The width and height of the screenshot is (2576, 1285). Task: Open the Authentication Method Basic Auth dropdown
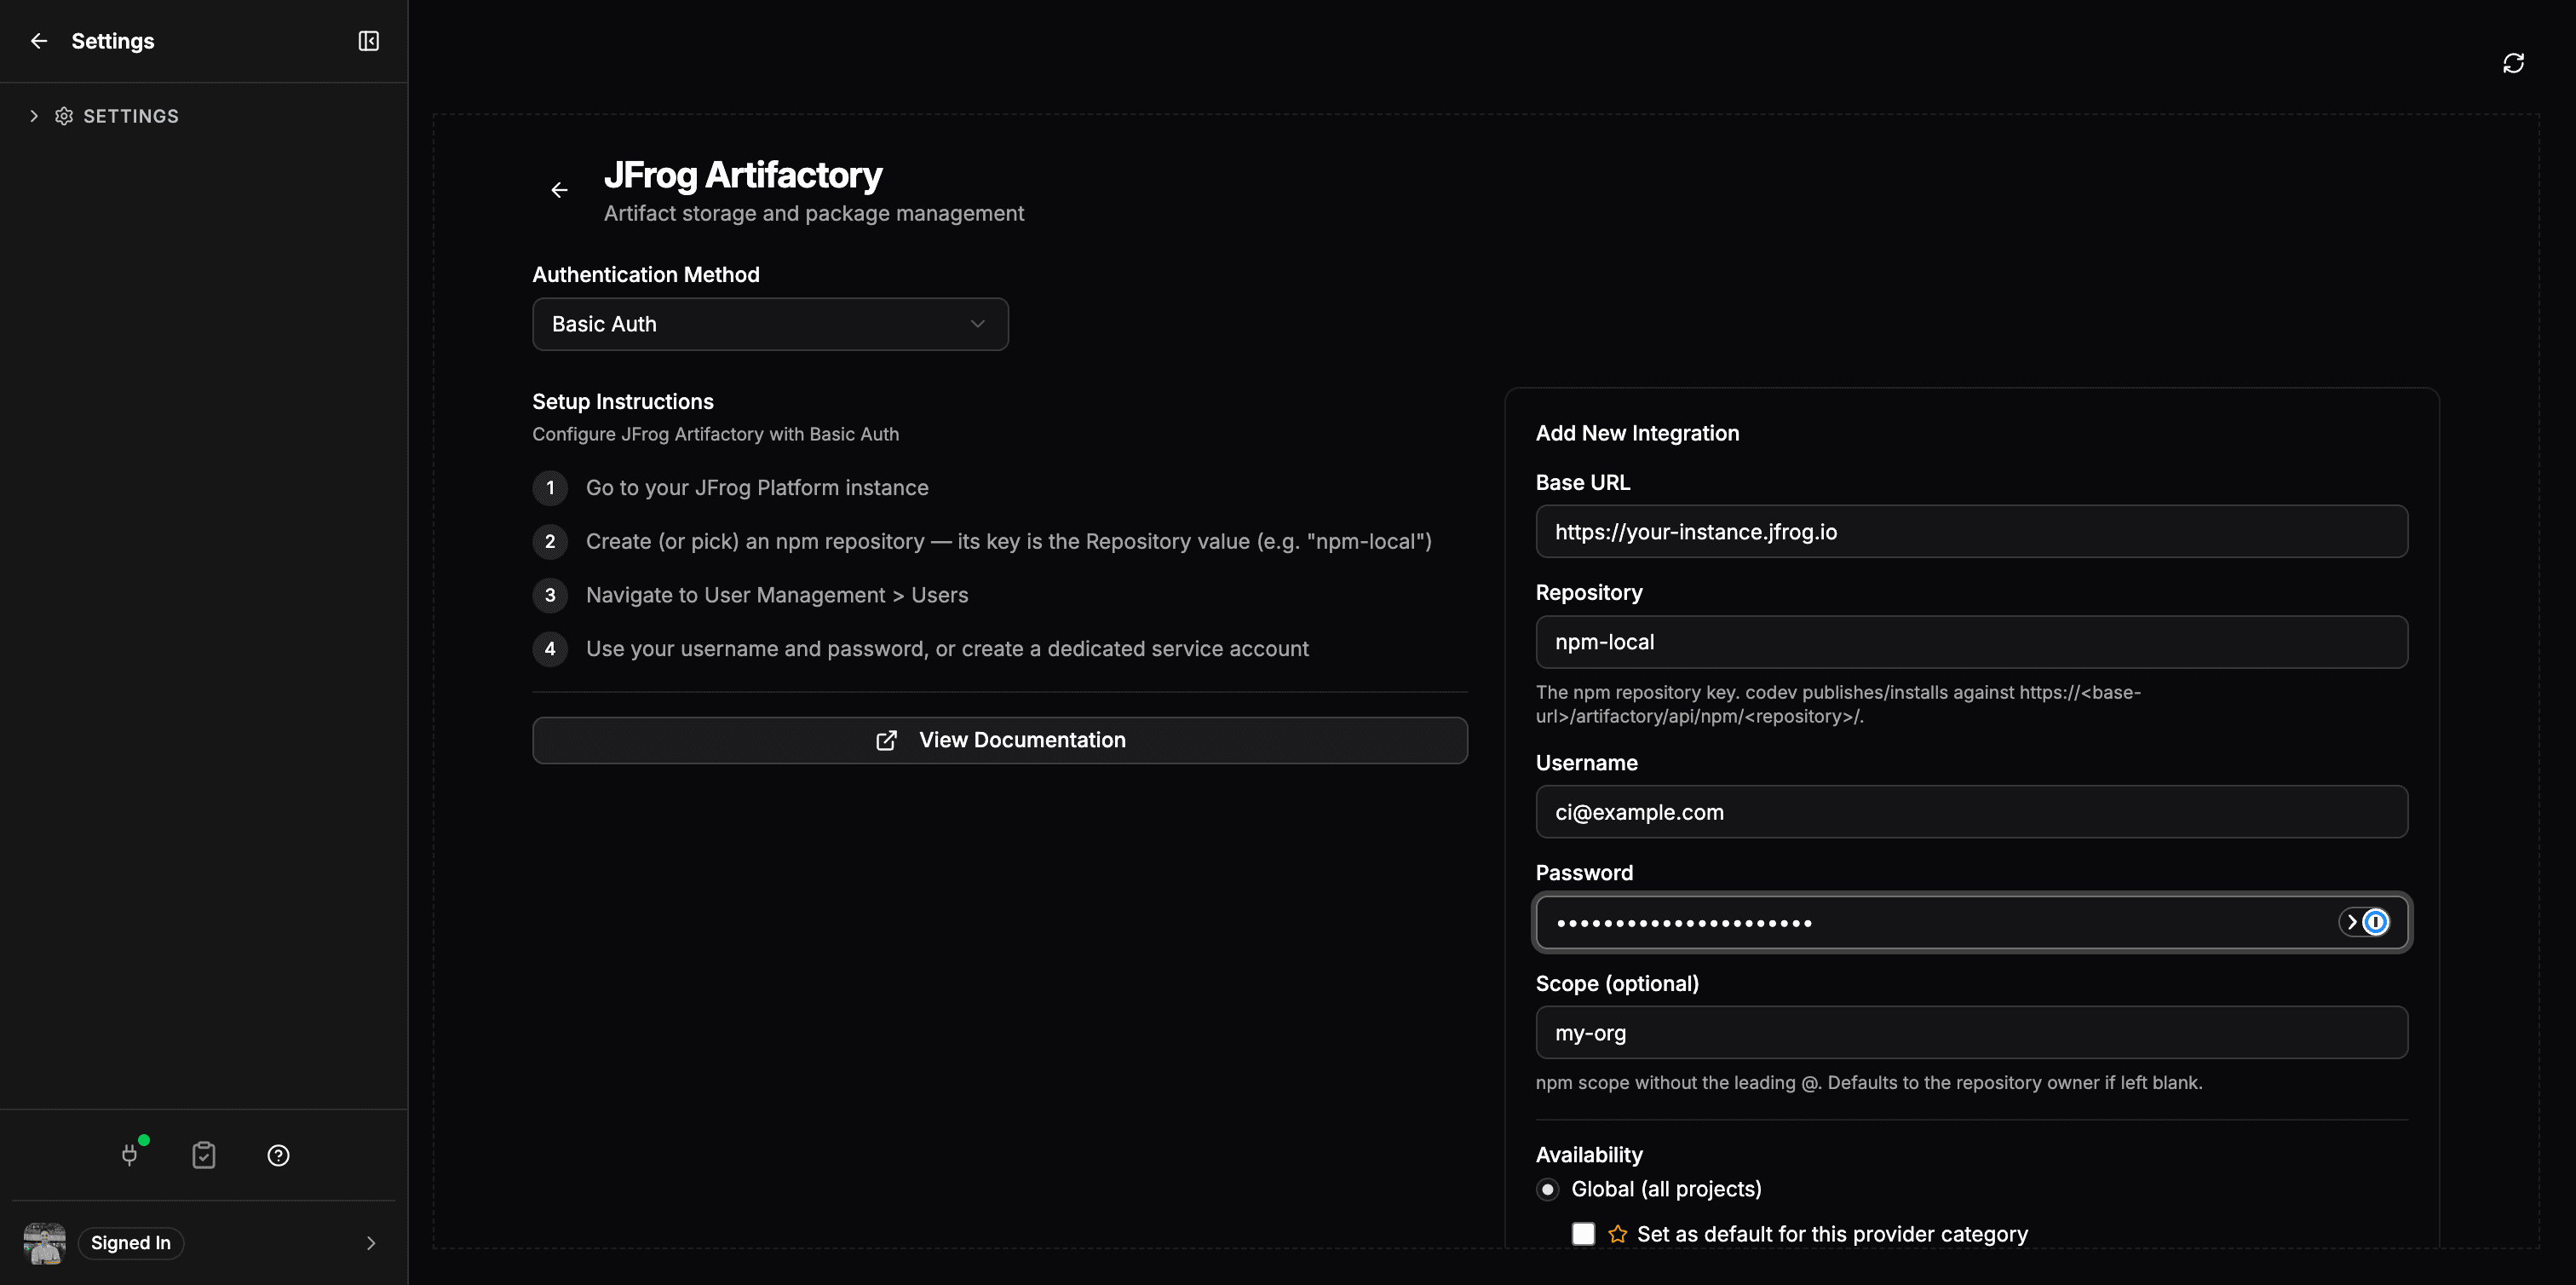770,324
